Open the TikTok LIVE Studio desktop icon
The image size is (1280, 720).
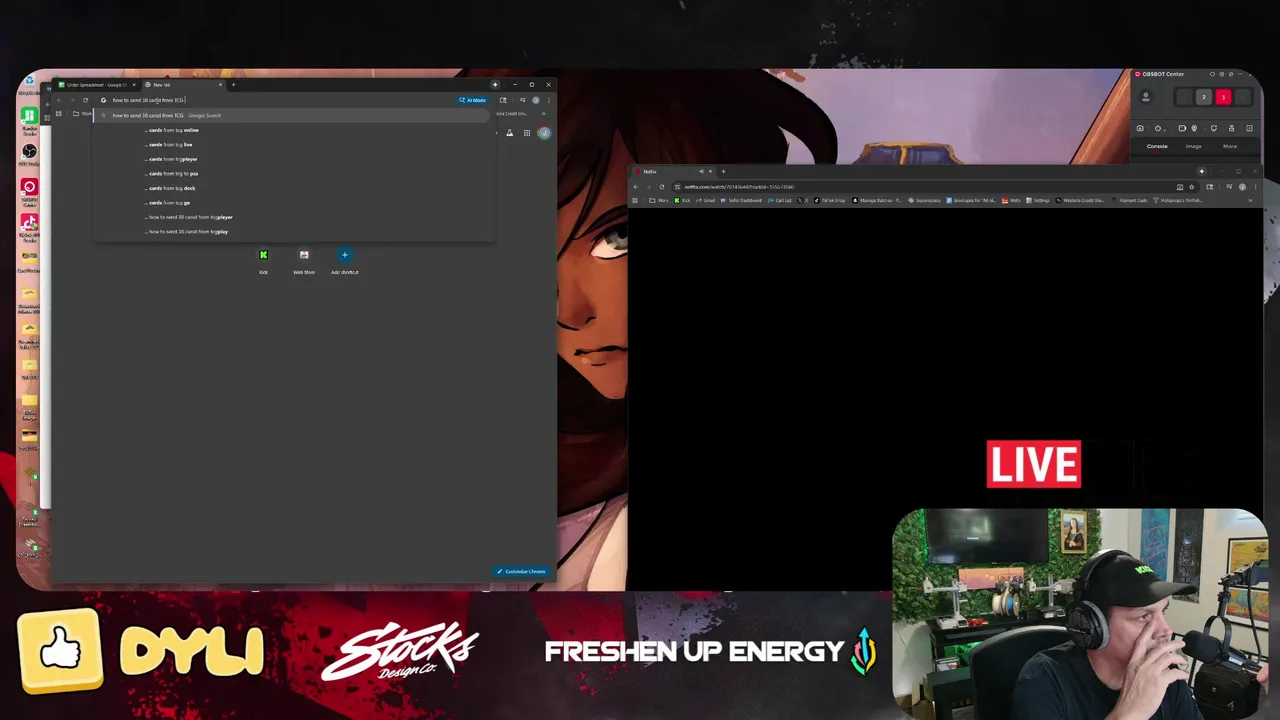pos(29,227)
